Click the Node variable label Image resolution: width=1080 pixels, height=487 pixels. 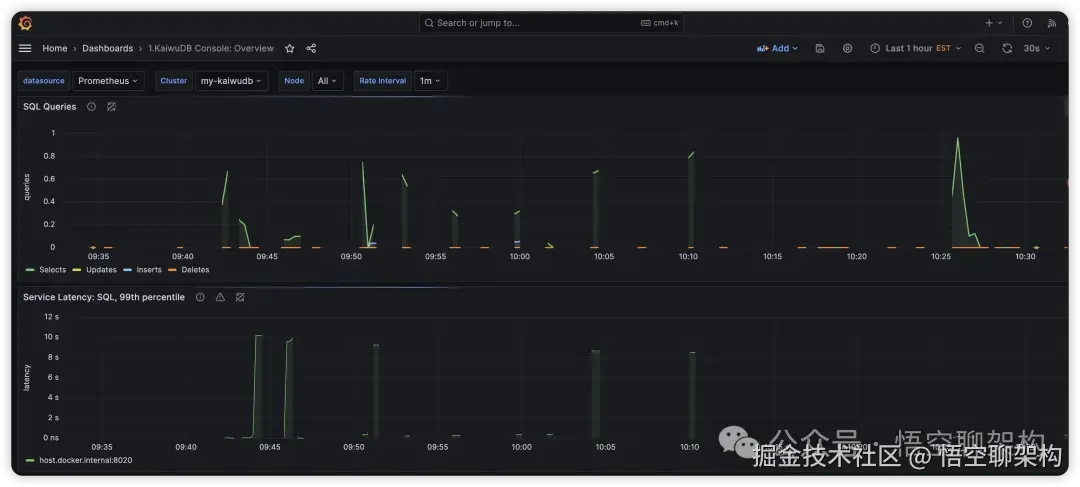[294, 81]
